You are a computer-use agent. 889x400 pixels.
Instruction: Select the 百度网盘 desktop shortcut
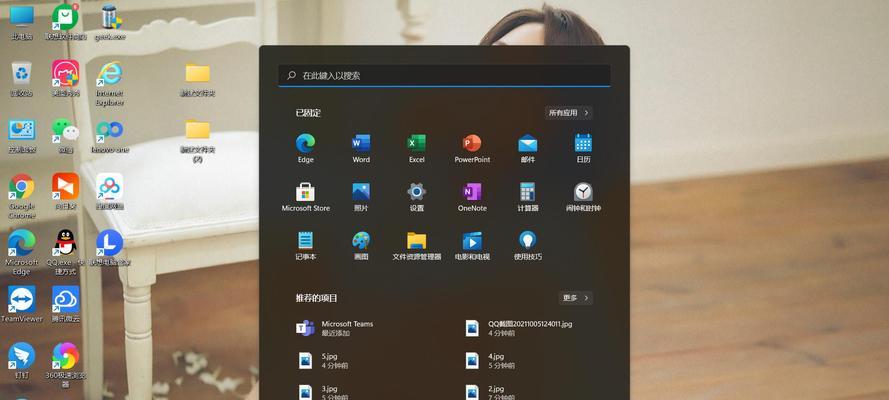point(109,192)
